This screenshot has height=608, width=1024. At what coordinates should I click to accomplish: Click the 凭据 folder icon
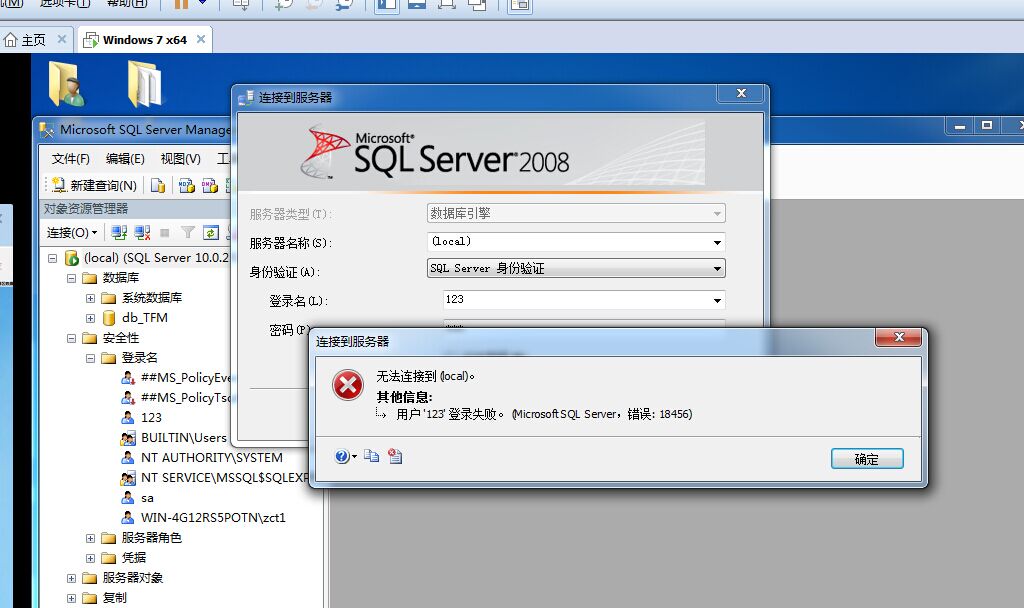[x=108, y=558]
